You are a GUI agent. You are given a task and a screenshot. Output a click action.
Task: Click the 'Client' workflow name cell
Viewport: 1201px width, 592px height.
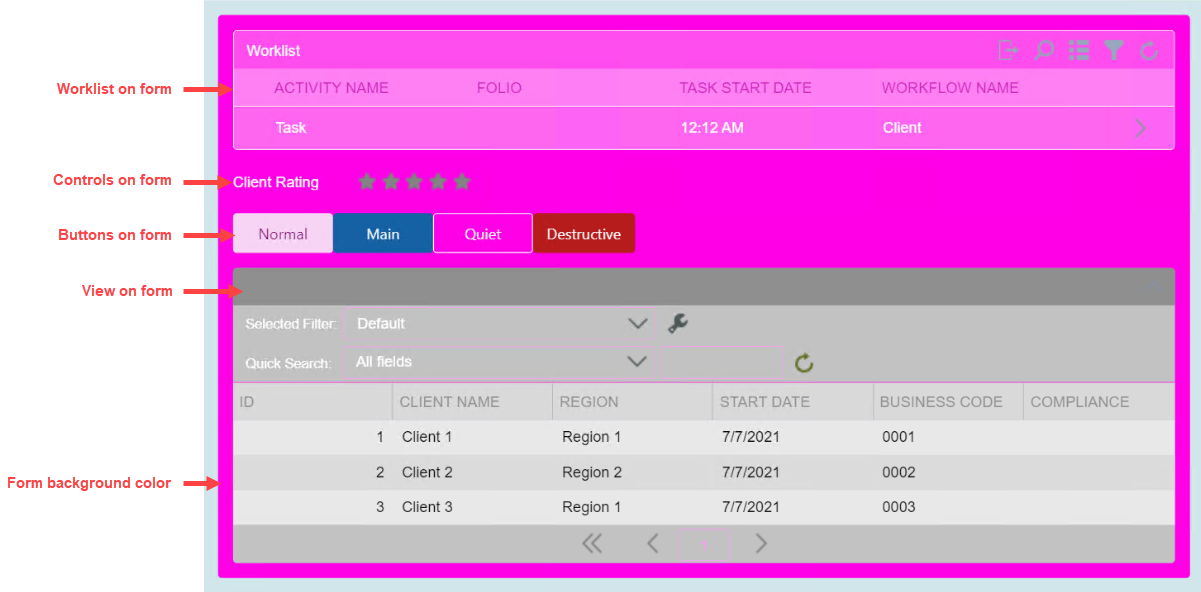(x=902, y=128)
